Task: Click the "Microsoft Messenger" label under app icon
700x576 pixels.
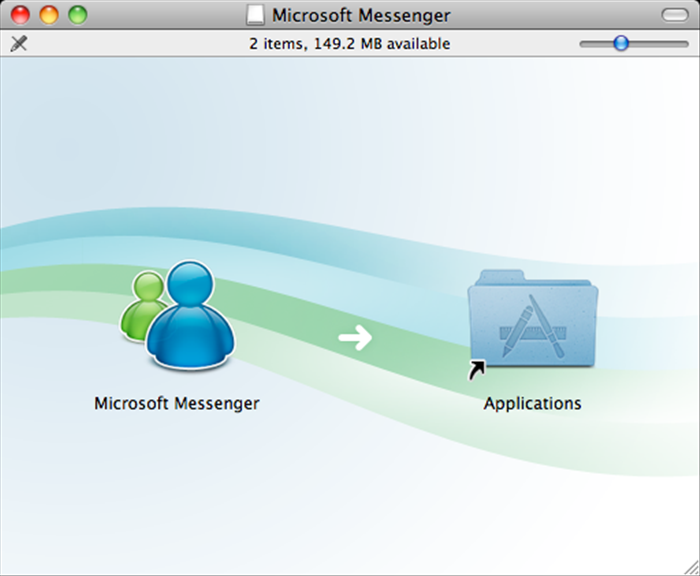Action: (177, 404)
